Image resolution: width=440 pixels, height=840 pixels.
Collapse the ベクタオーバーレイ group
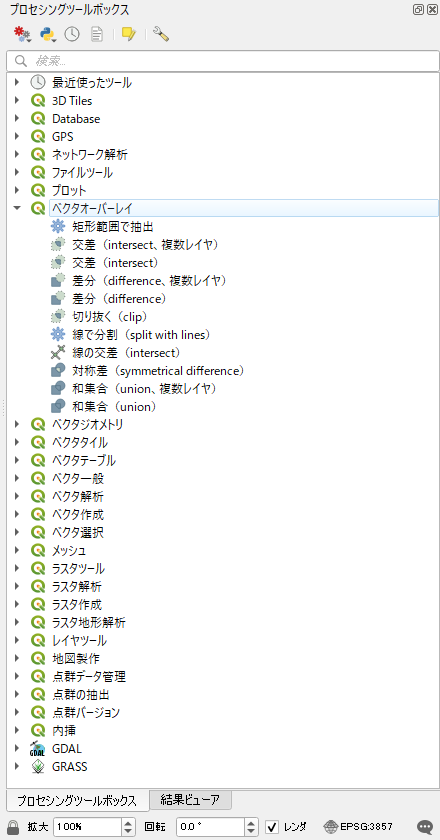[17, 208]
